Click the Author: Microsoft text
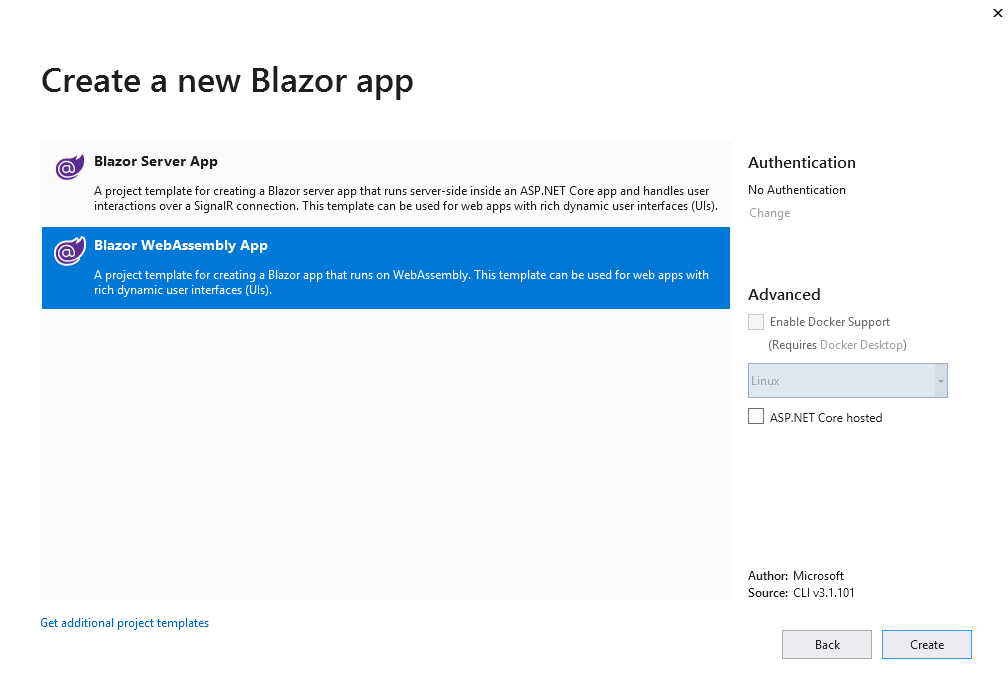The height and width of the screenshot is (698, 1008). (796, 576)
